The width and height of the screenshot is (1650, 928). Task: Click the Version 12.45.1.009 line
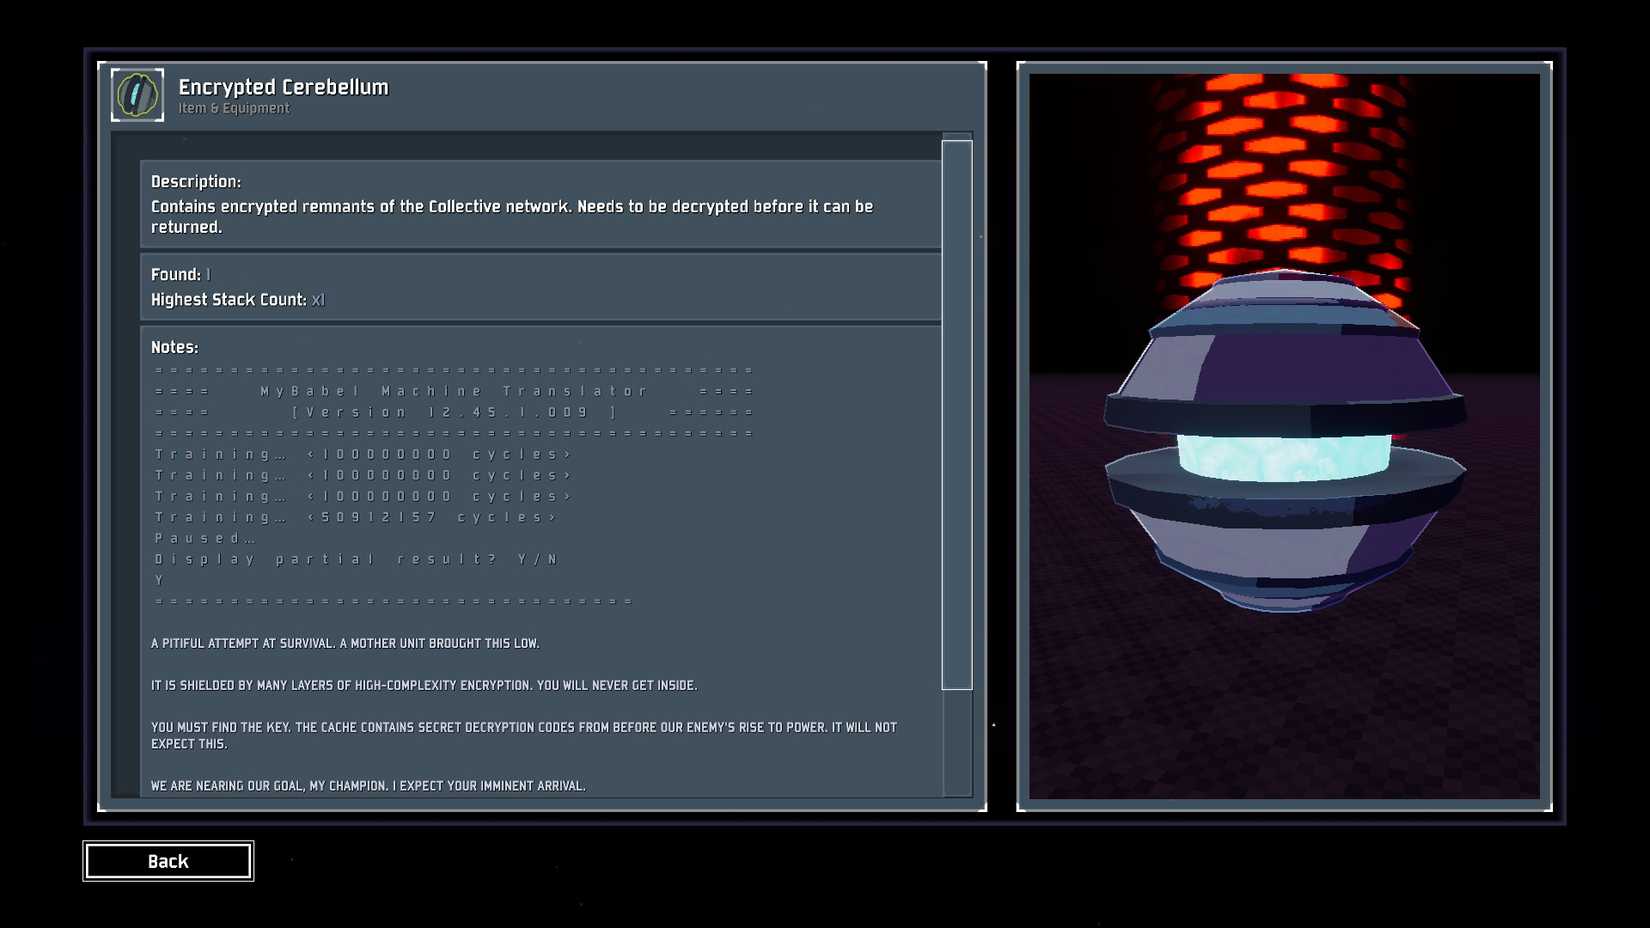454,412
